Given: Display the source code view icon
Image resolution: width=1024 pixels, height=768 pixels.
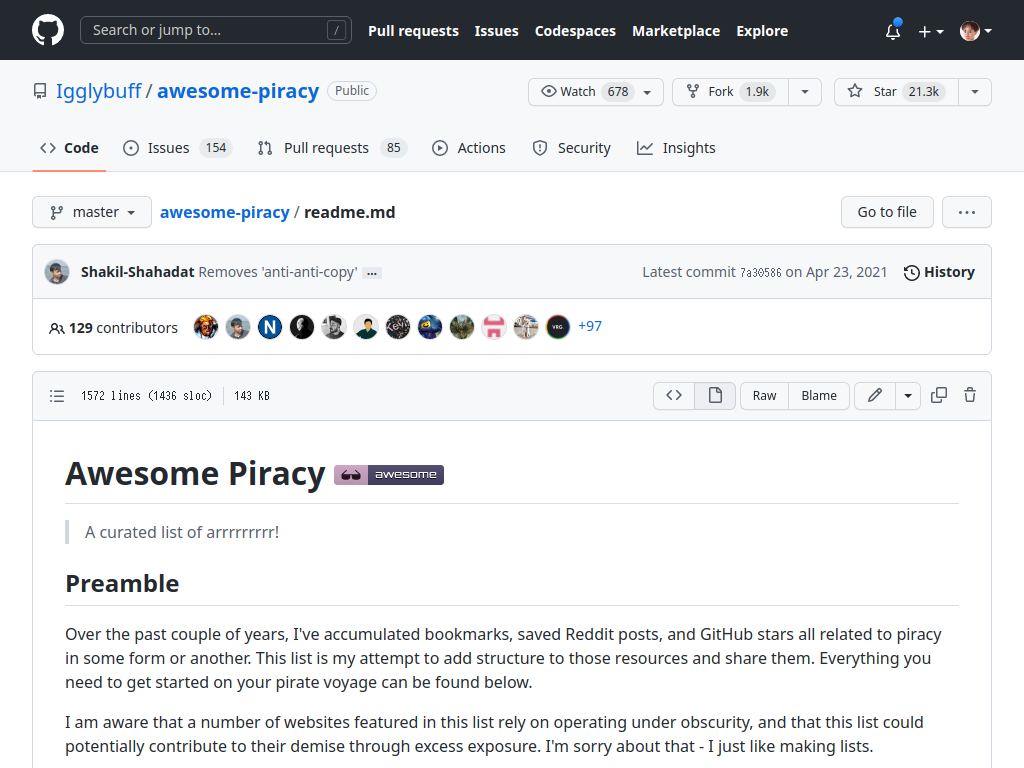Looking at the screenshot, I should [674, 395].
